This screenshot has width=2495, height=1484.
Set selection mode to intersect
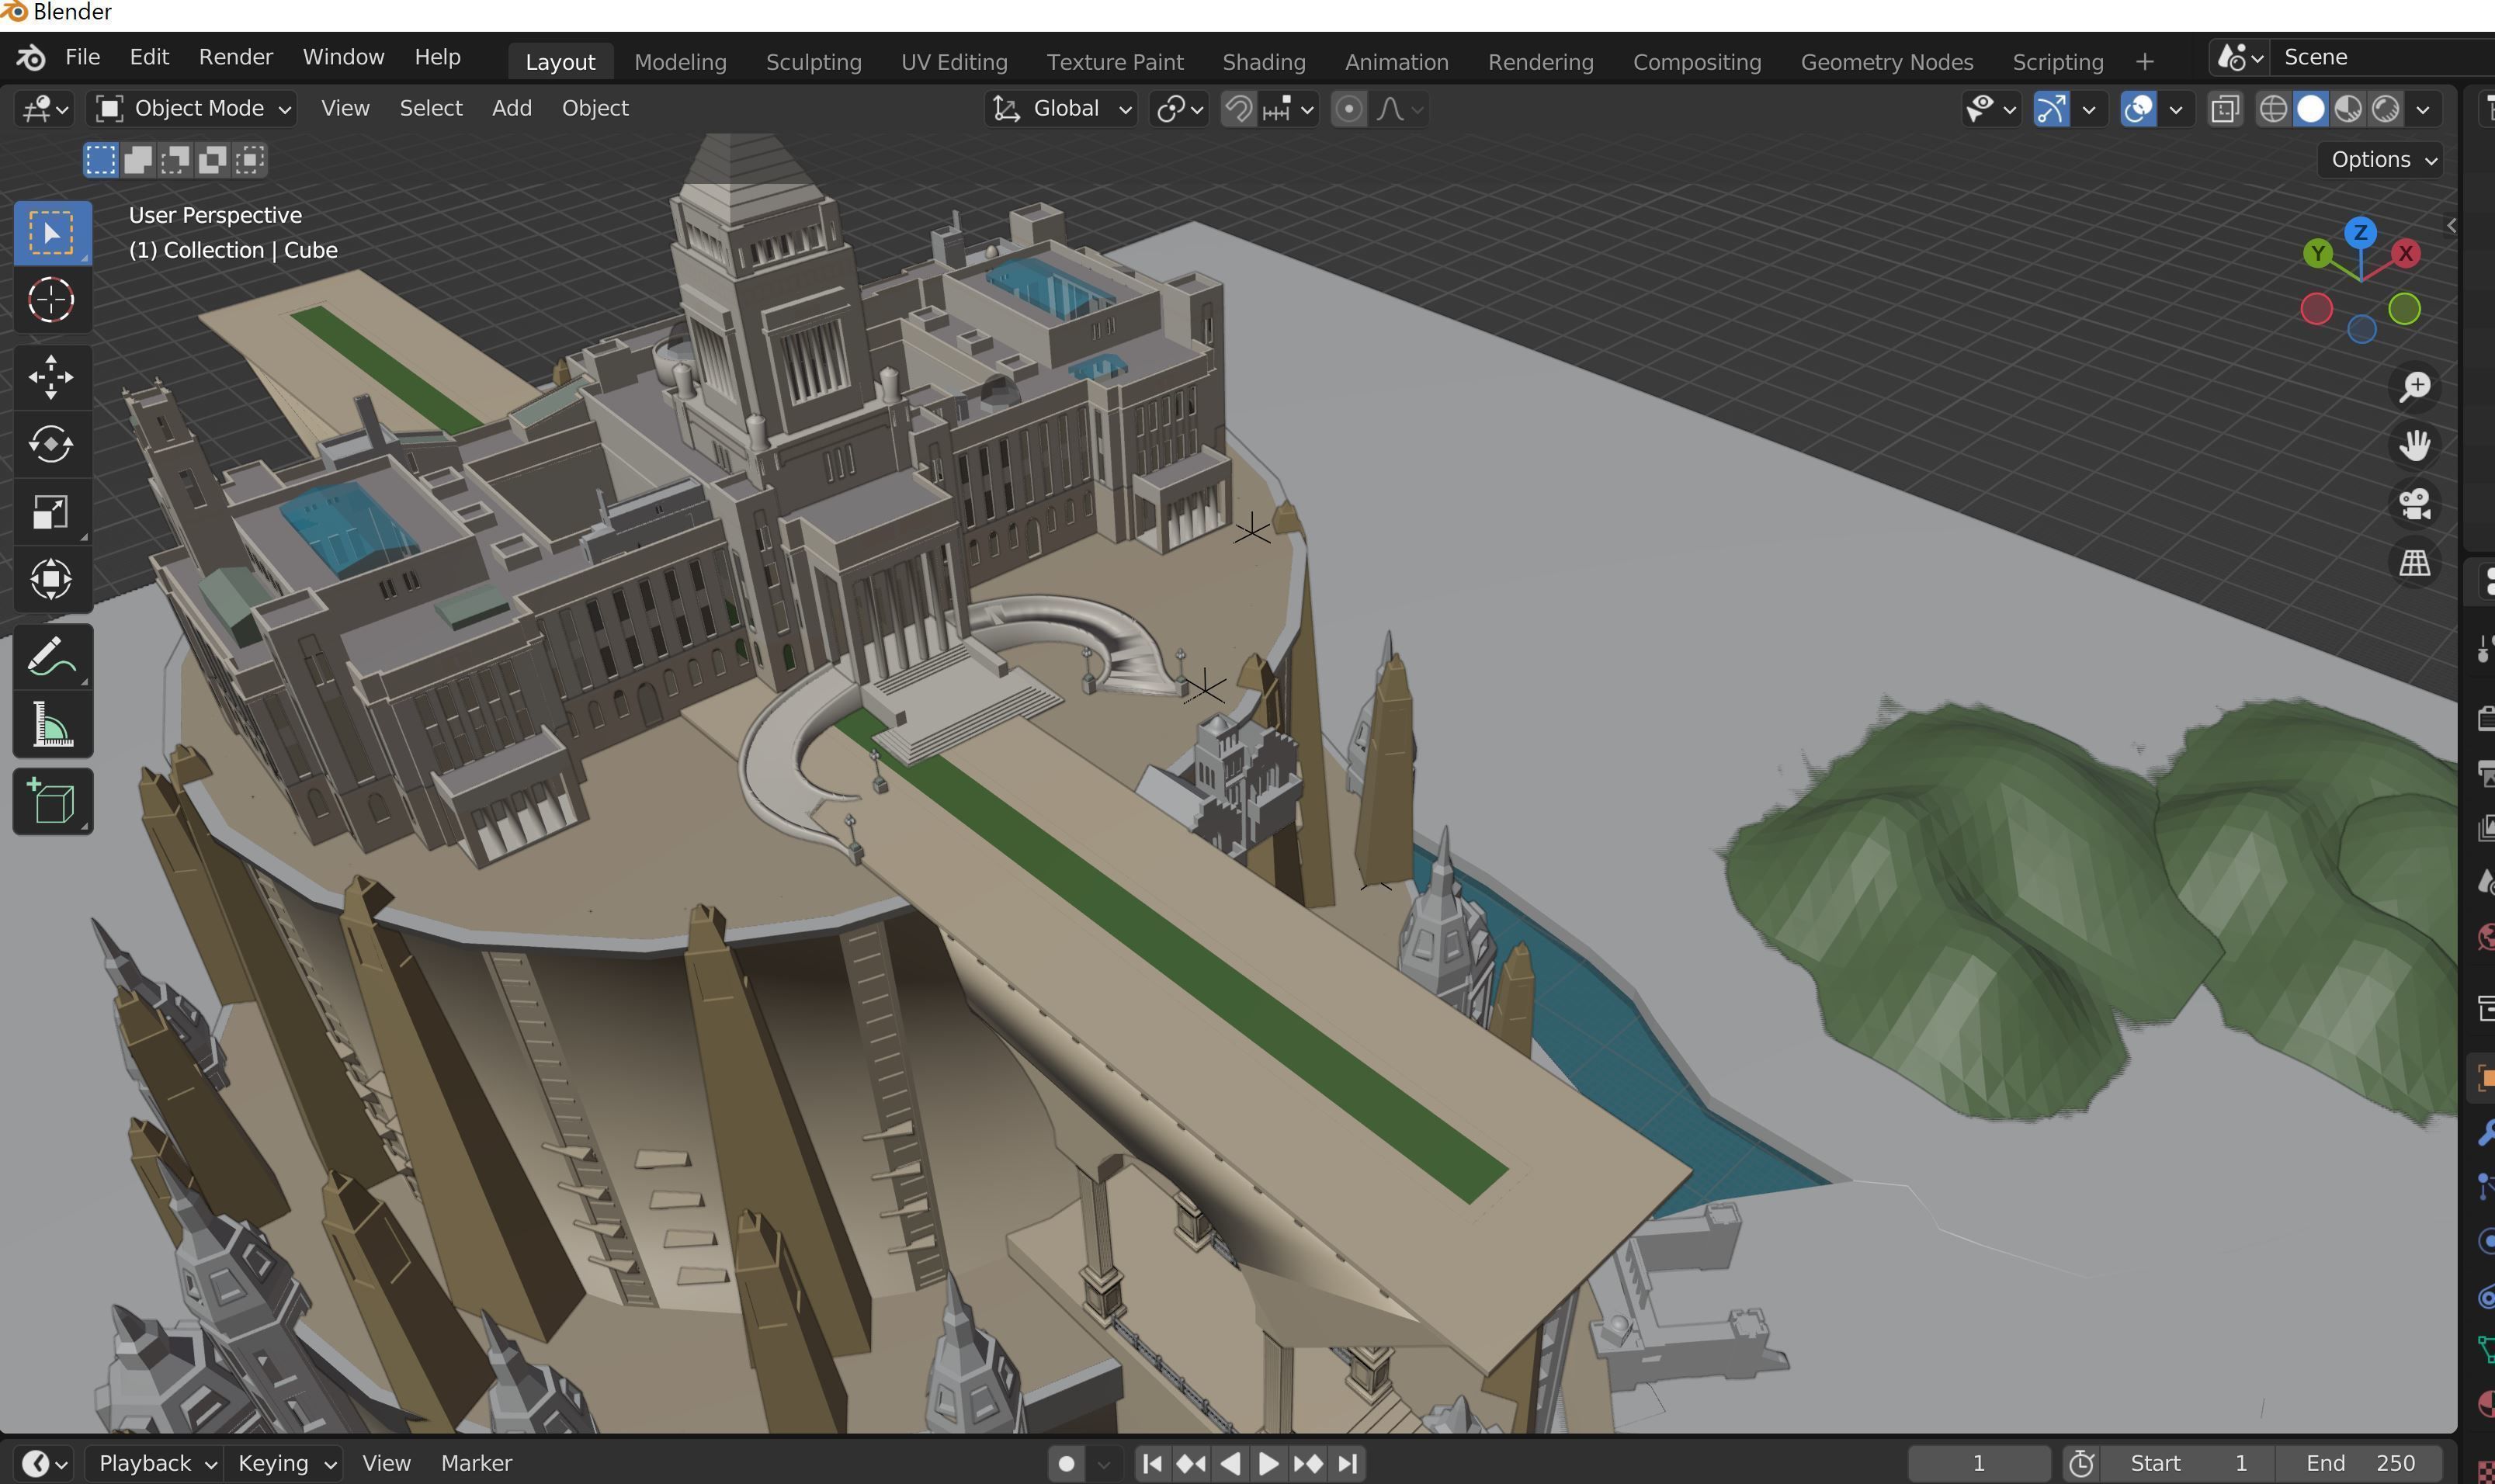(249, 160)
